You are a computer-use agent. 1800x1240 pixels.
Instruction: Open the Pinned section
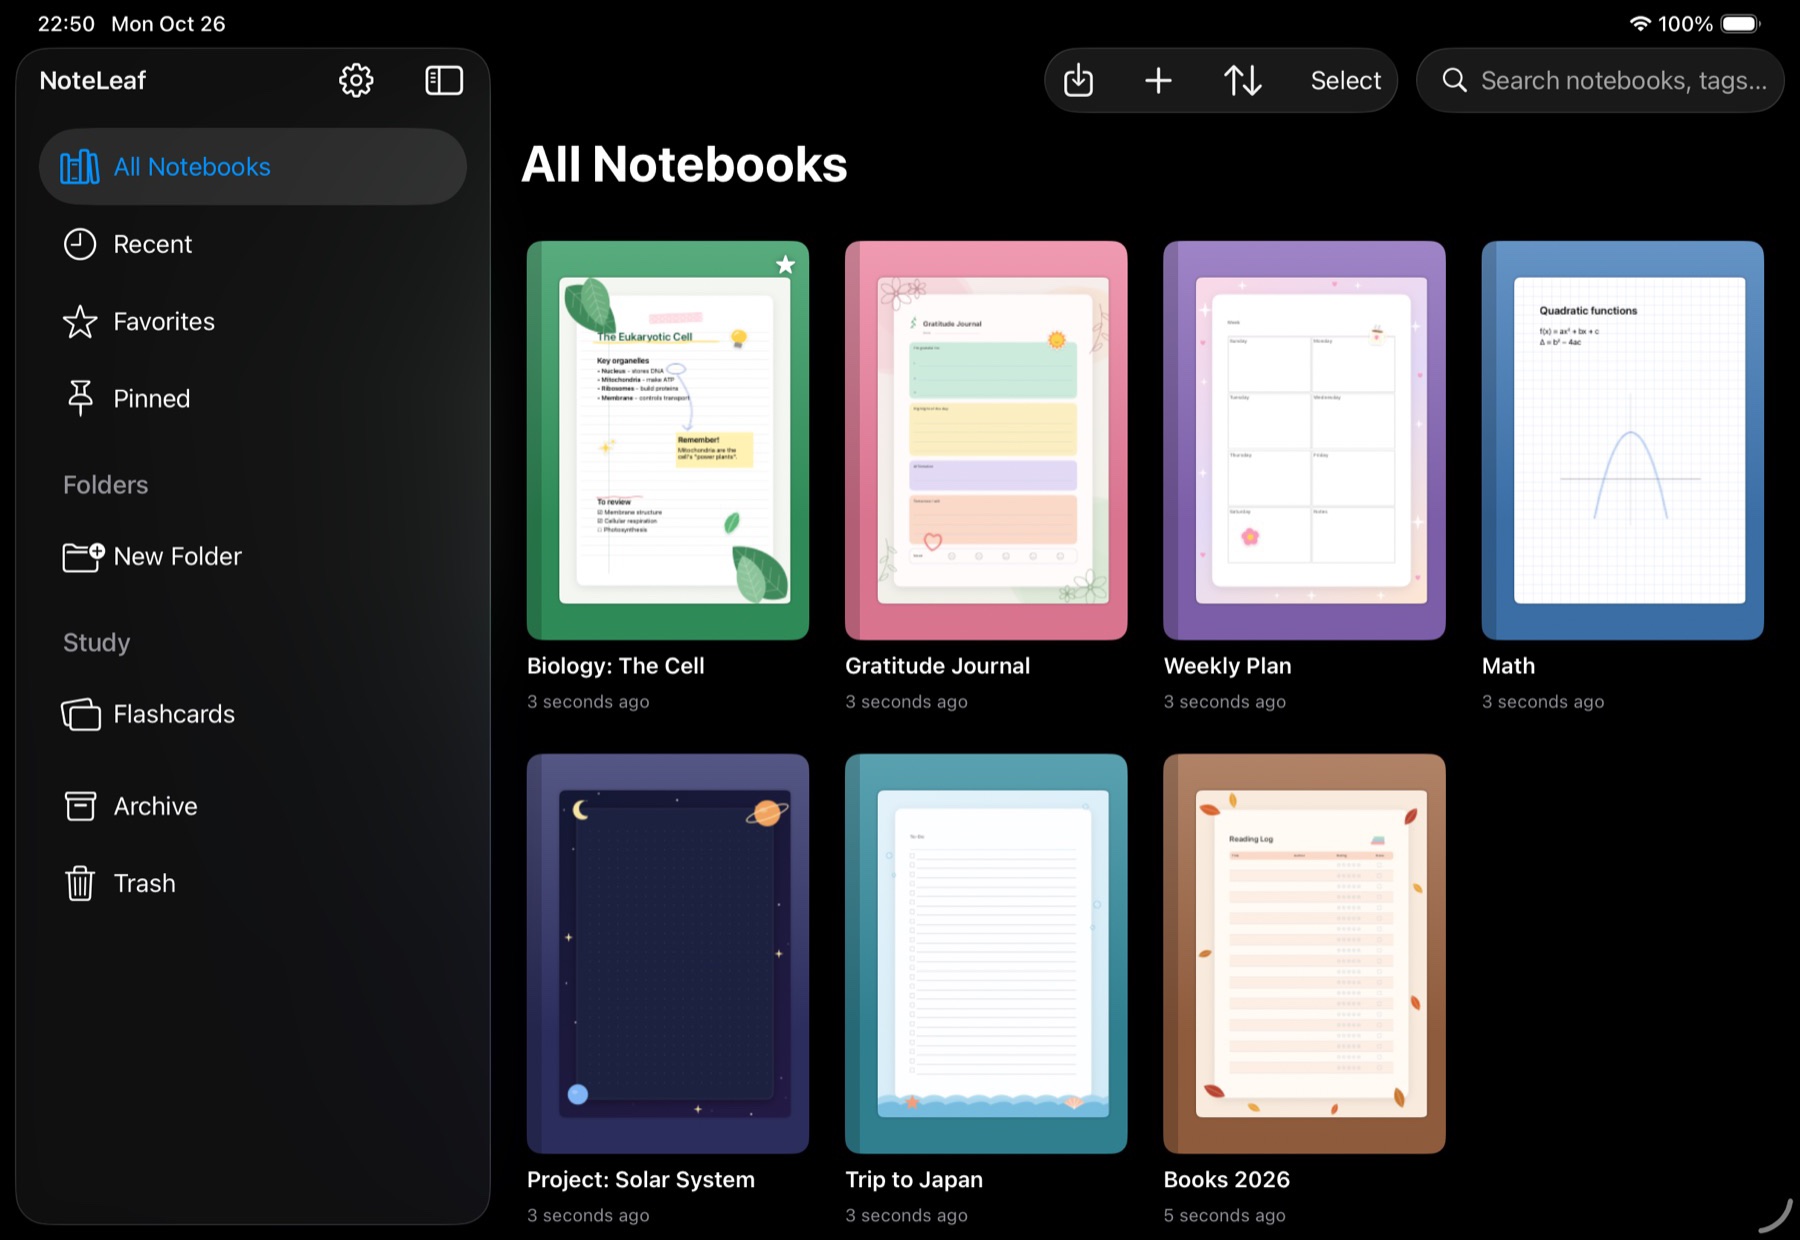253,398
